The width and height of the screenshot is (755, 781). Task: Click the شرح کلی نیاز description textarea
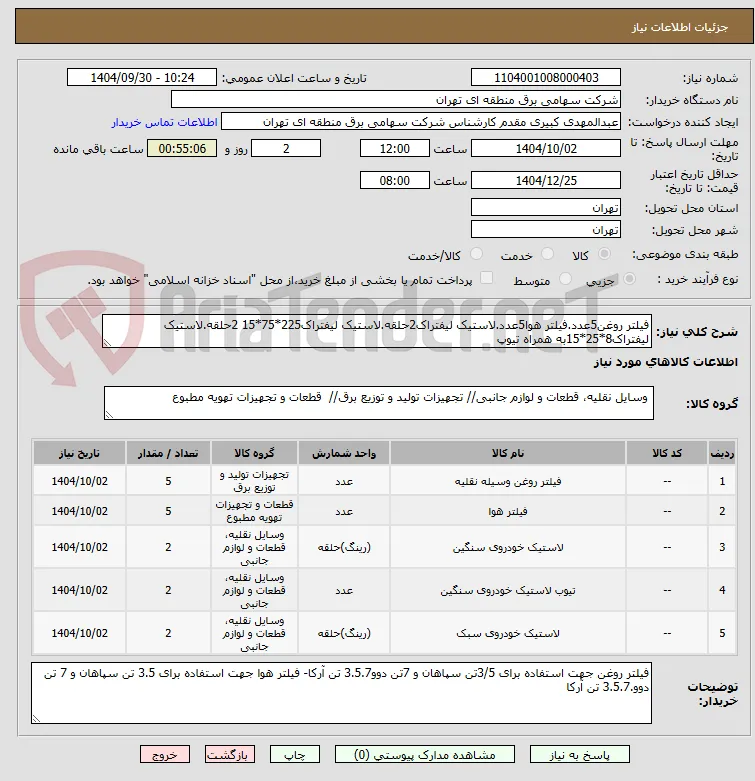[377, 331]
